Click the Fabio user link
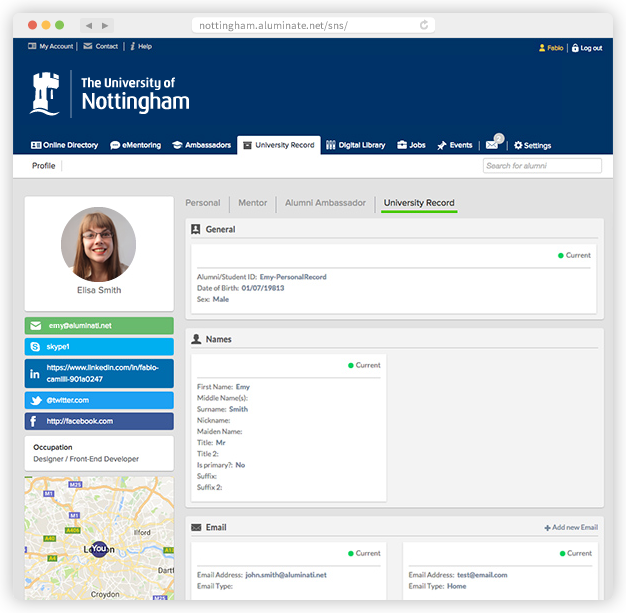Viewport: 626px width, 613px height. (x=551, y=48)
